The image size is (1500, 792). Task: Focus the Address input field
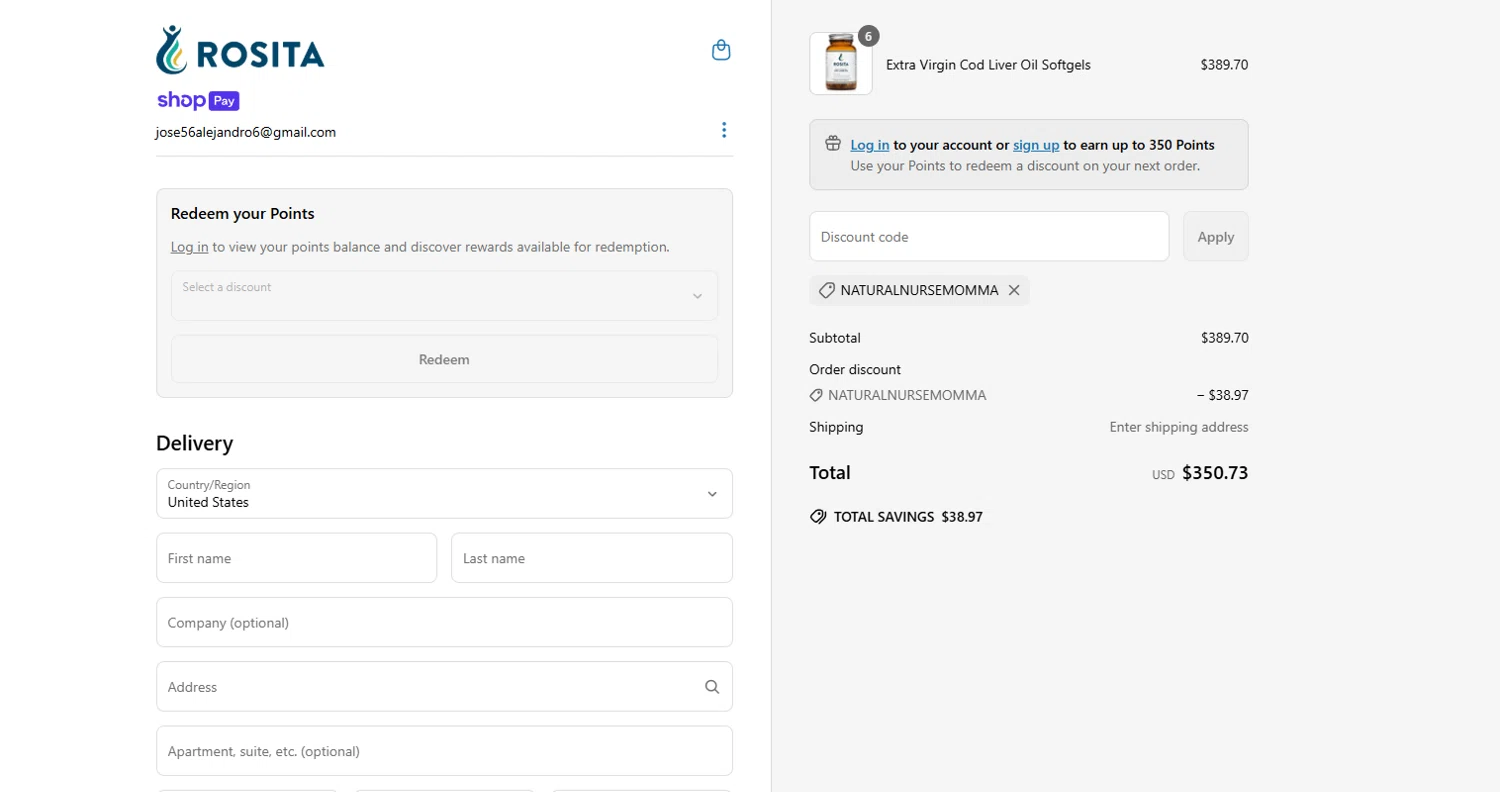(x=444, y=687)
